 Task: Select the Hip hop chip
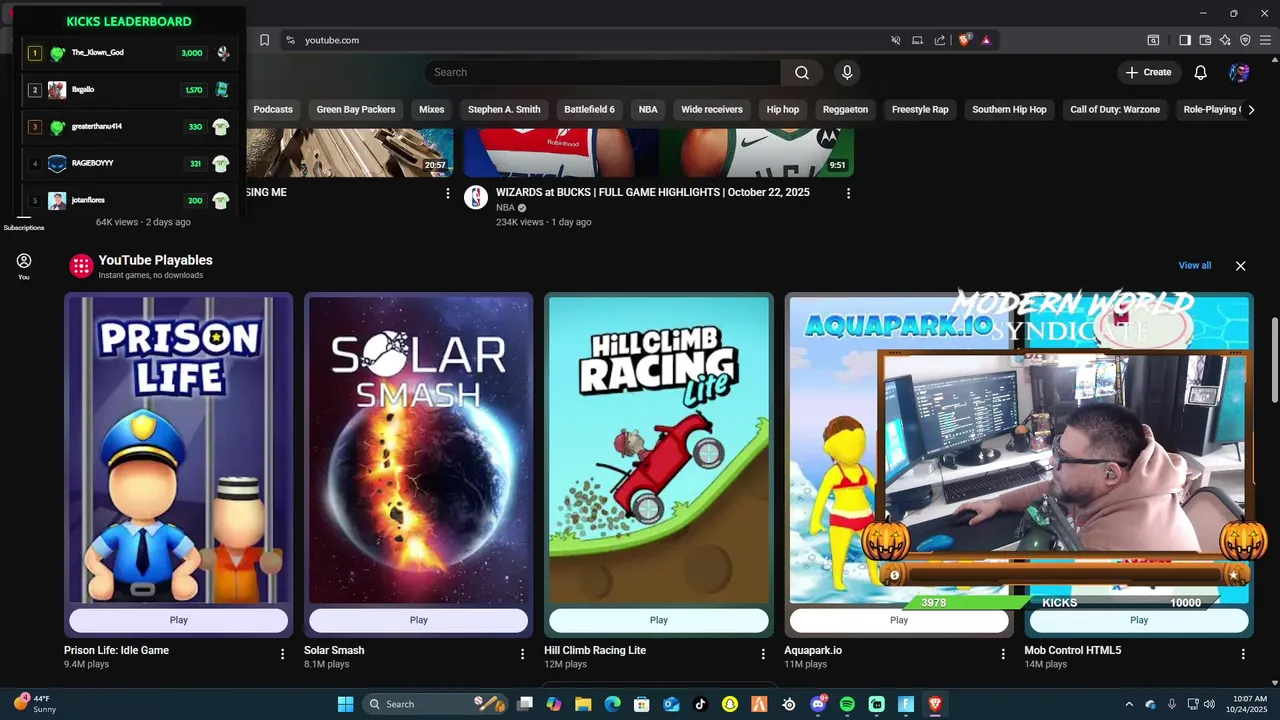(783, 110)
